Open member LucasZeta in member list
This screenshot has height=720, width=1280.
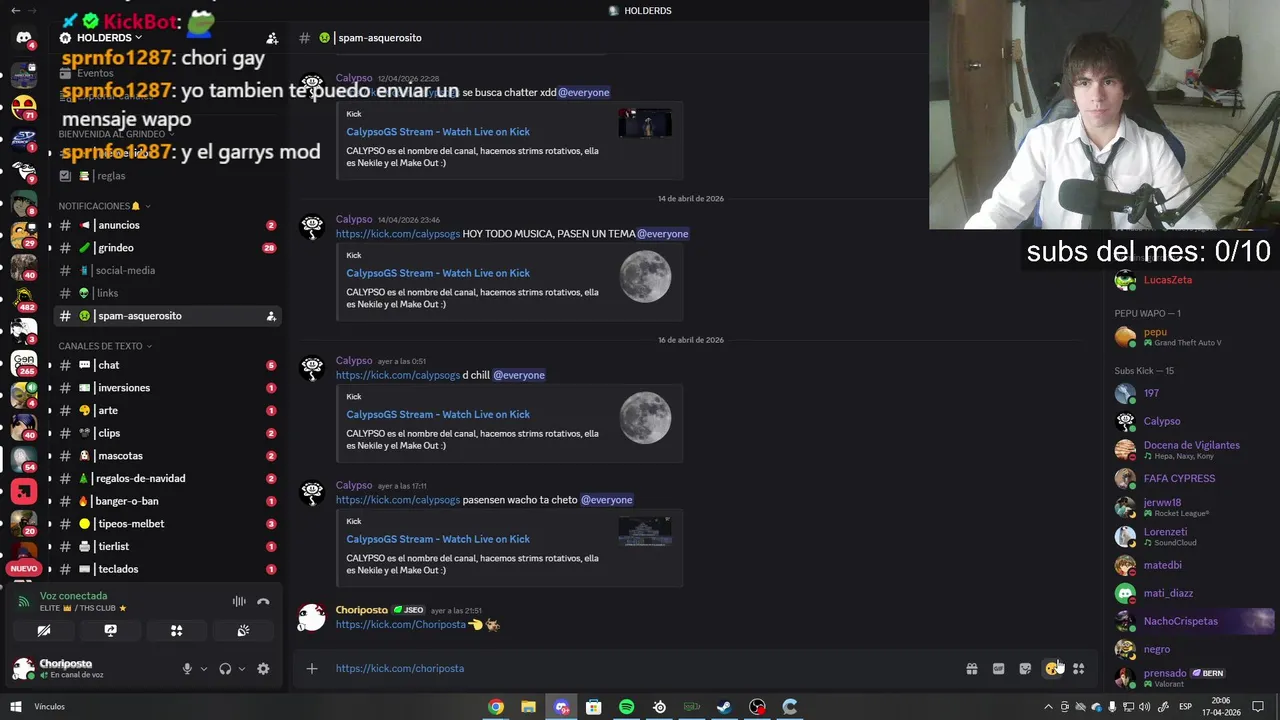[x=1193, y=280]
